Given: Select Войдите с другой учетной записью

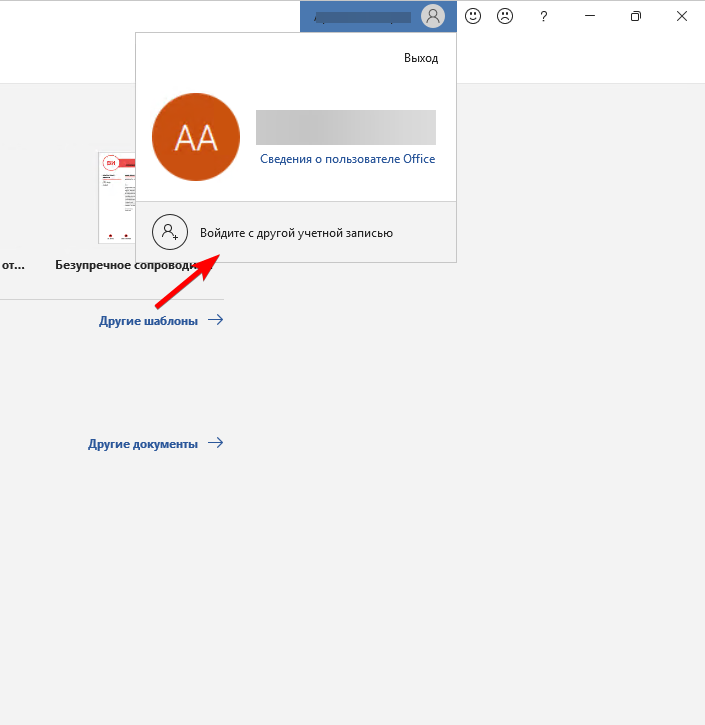Looking at the screenshot, I should click(x=296, y=233).
